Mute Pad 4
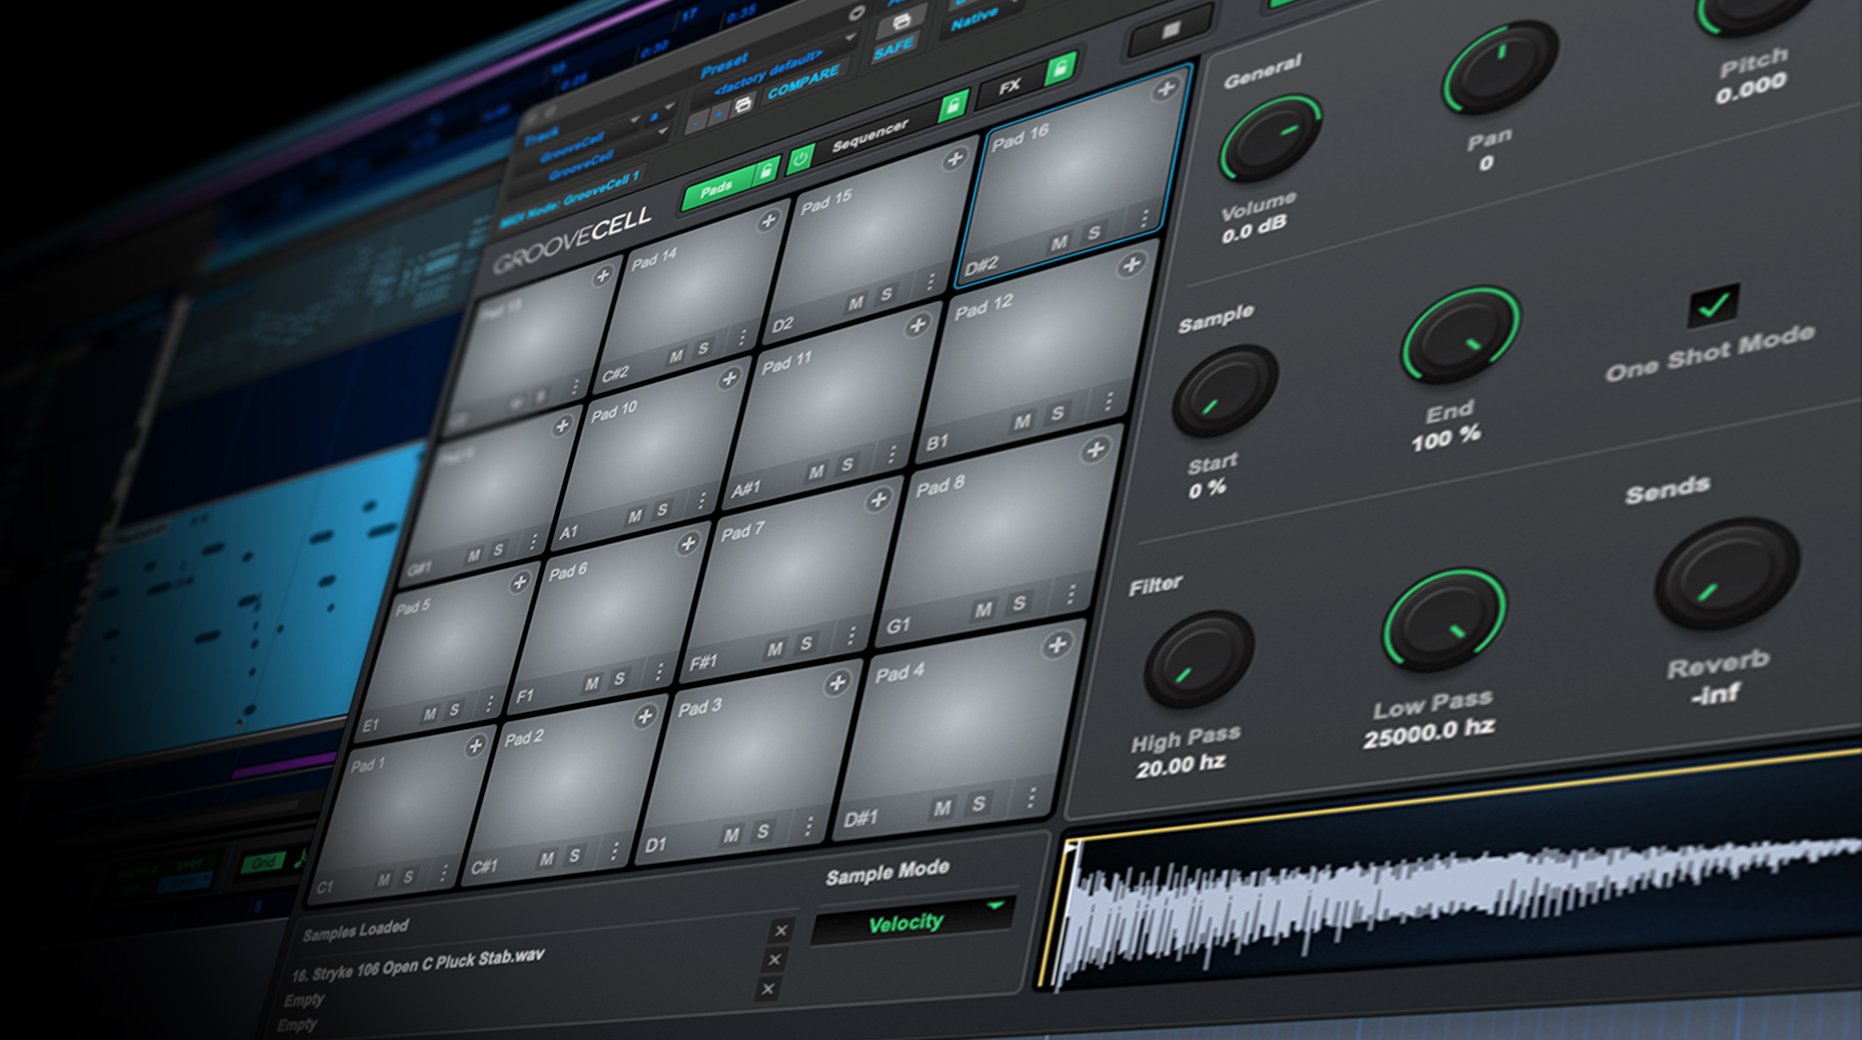 click(x=942, y=807)
